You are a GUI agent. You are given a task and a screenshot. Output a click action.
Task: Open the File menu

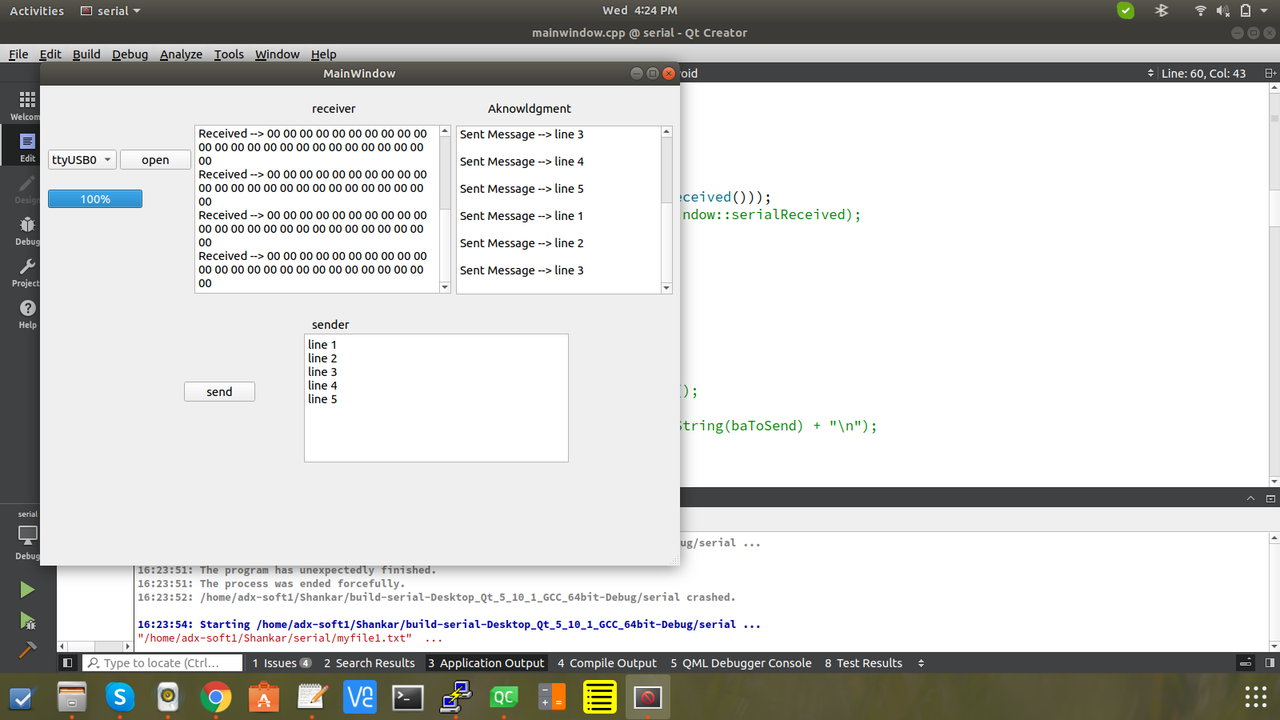(x=18, y=54)
